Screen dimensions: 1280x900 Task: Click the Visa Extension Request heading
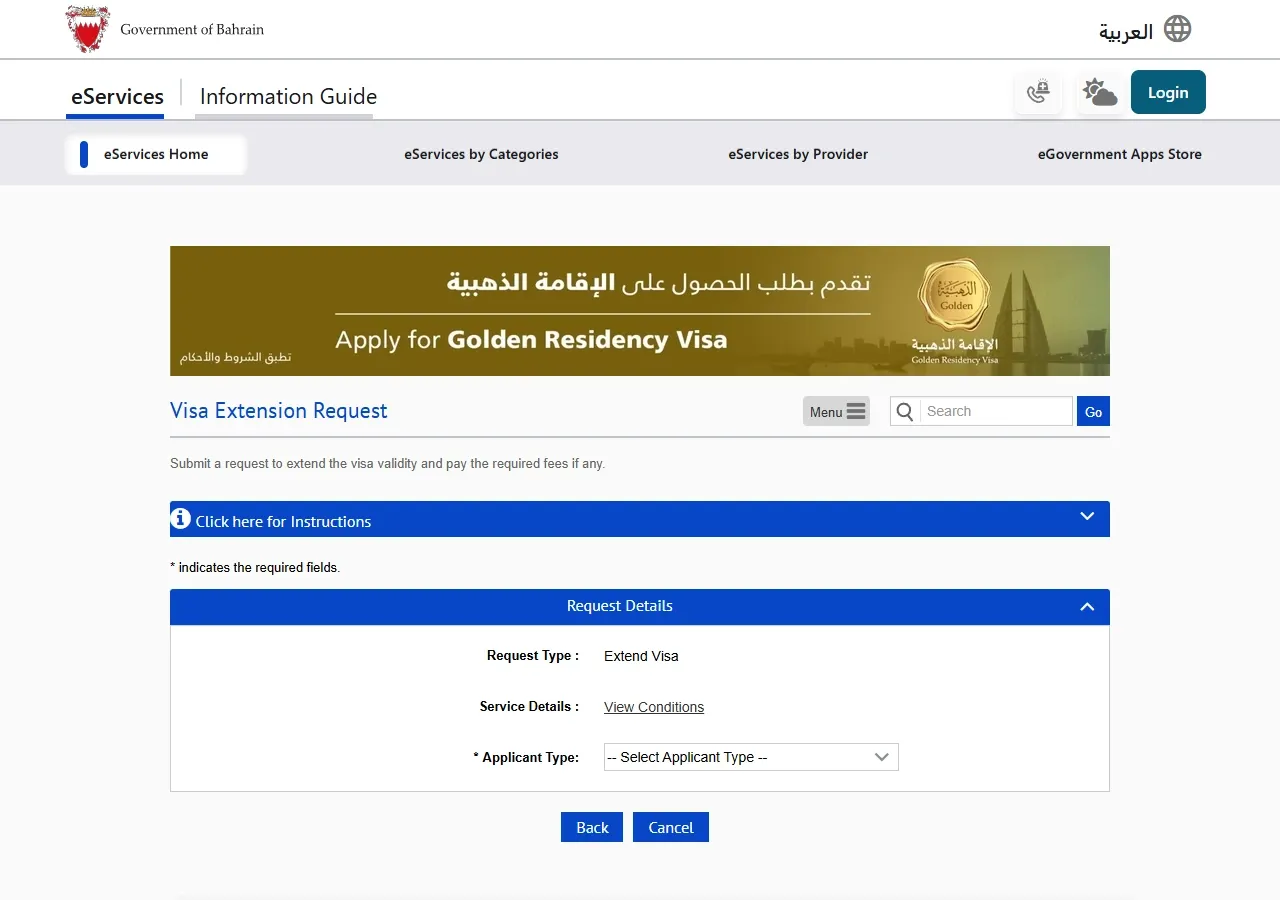point(279,411)
